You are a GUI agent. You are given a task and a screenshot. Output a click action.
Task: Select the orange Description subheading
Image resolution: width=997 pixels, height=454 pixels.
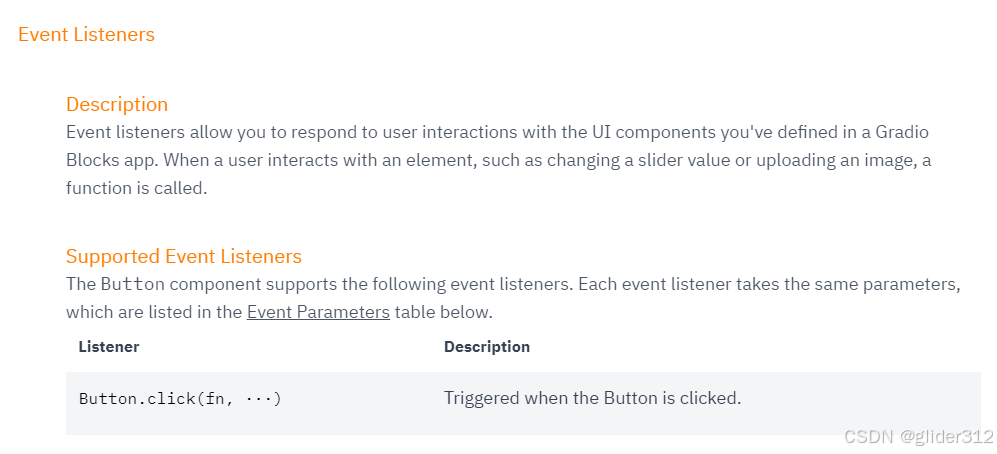tap(117, 104)
